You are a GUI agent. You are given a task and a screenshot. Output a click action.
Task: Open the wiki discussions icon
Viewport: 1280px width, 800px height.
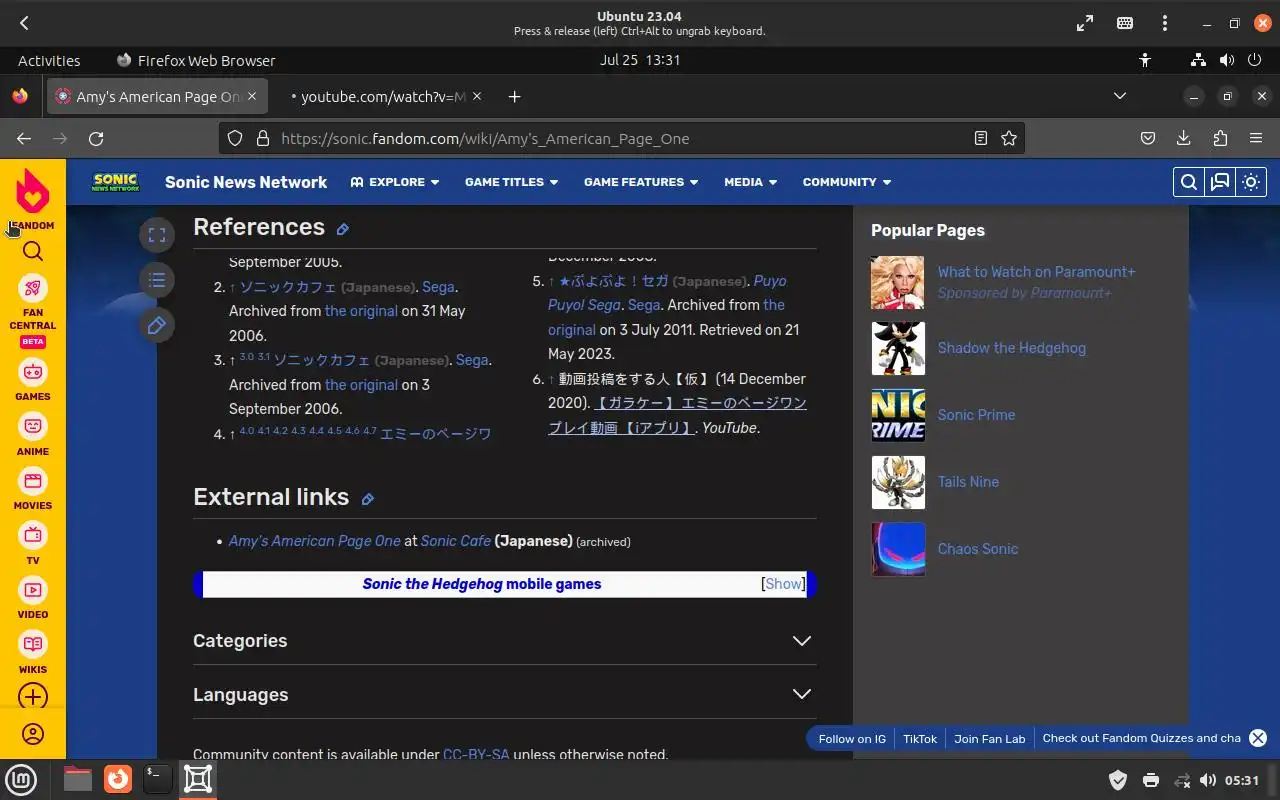click(1220, 182)
